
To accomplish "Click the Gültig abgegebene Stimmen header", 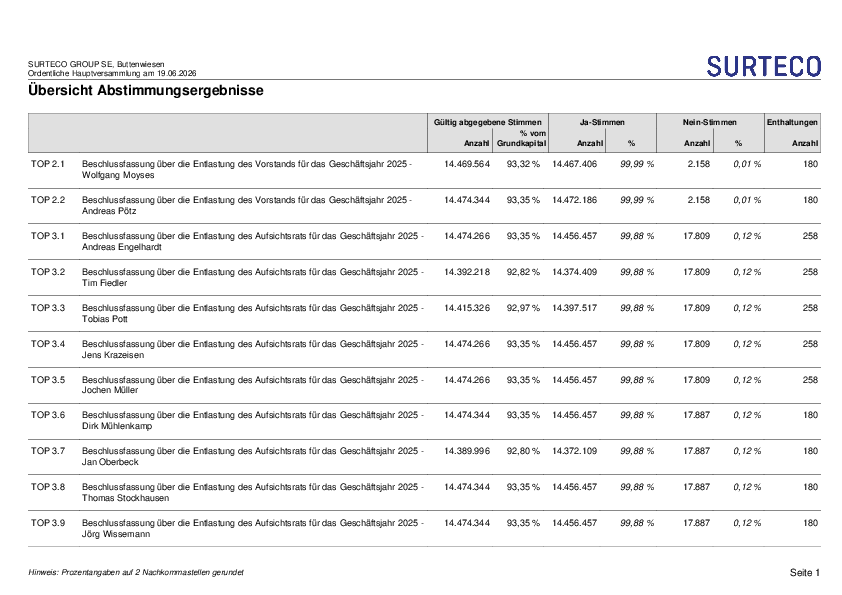I will (488, 122).
